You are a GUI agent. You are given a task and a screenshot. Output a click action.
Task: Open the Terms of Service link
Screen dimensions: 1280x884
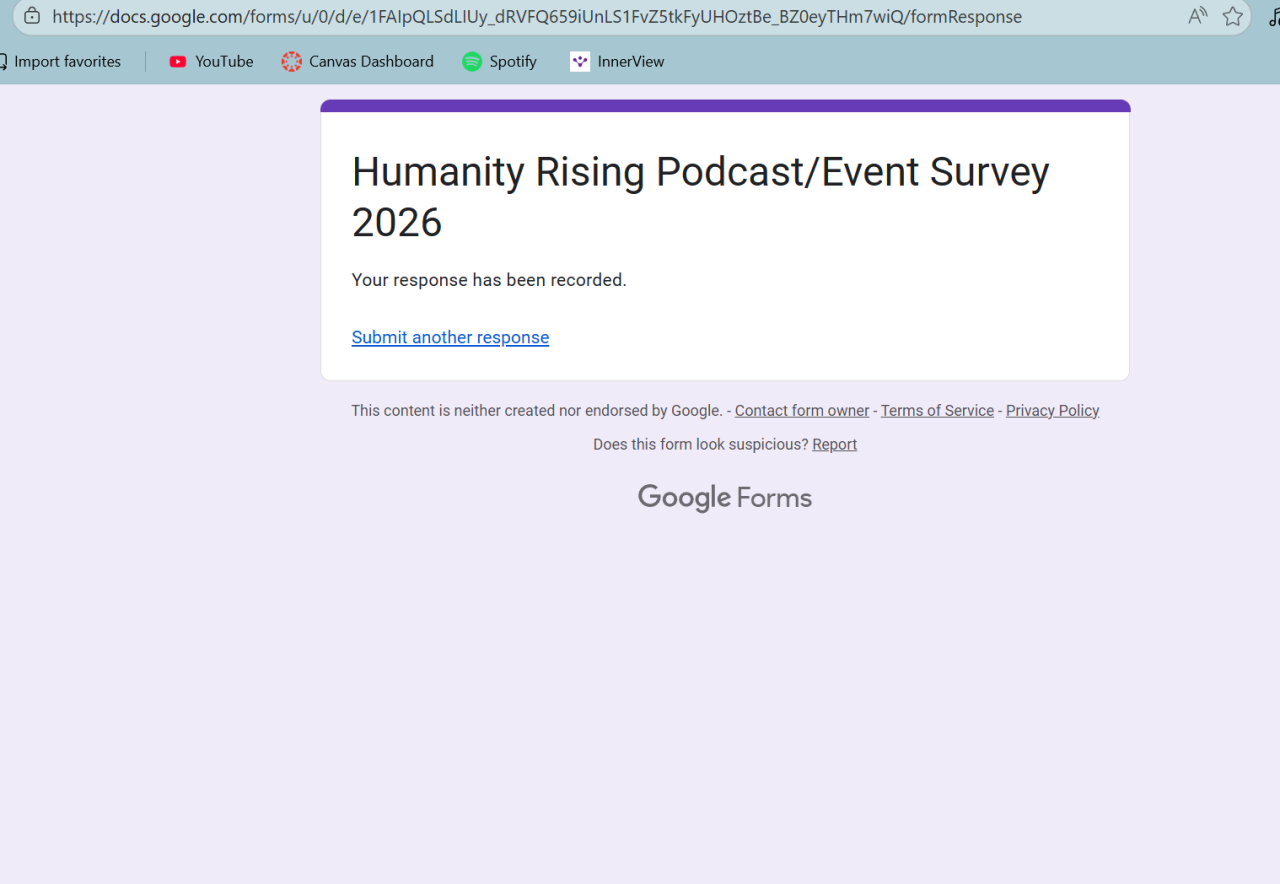[937, 411]
